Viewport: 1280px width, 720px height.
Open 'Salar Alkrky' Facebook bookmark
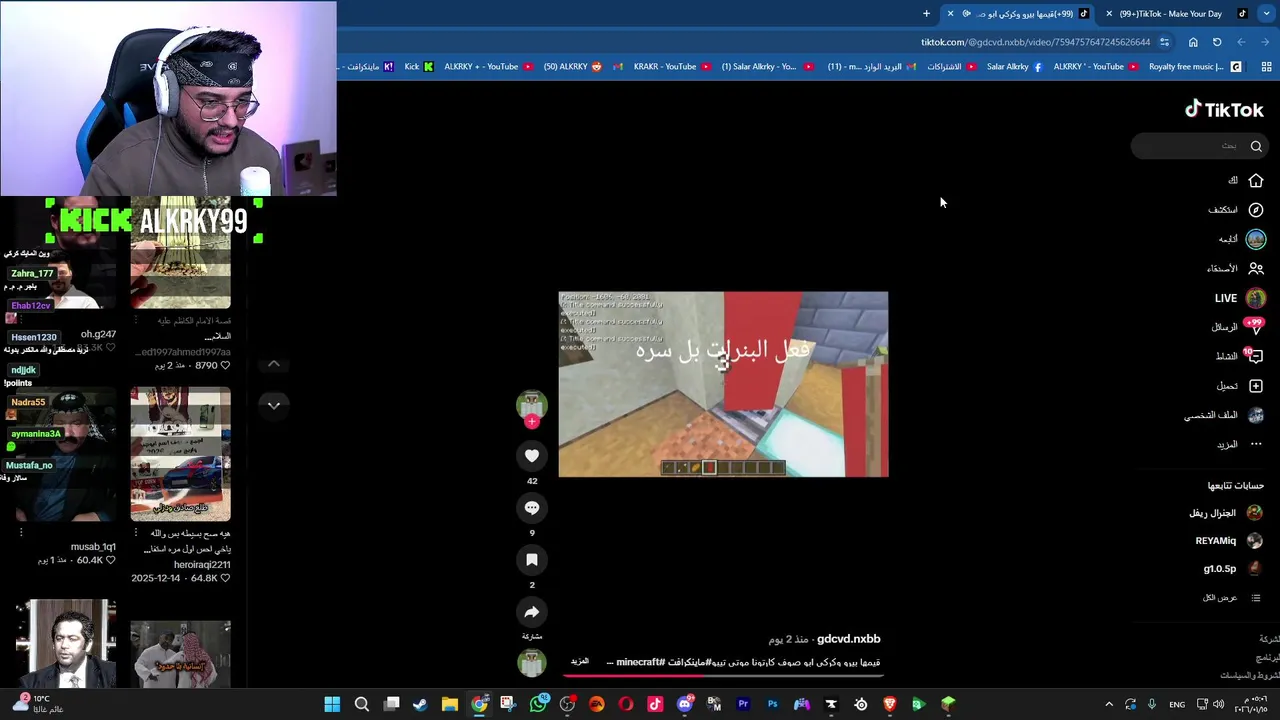[x=1014, y=67]
